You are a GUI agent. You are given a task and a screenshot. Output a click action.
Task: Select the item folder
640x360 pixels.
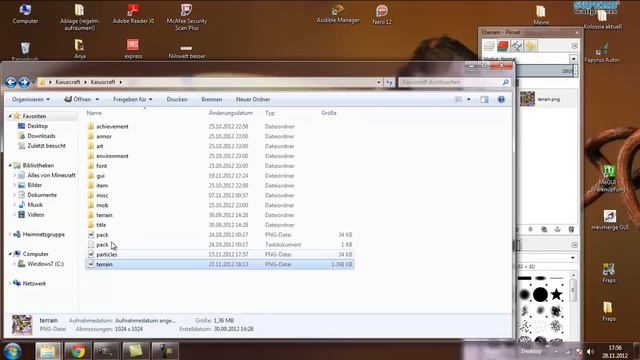click(102, 186)
